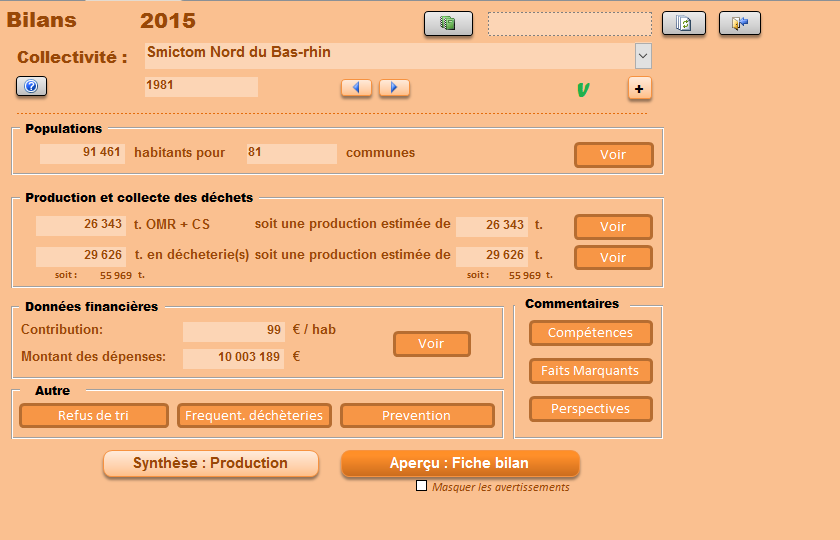Screen dimensions: 840x540
Task: Click Voir button in Populations section
Action: (613, 155)
